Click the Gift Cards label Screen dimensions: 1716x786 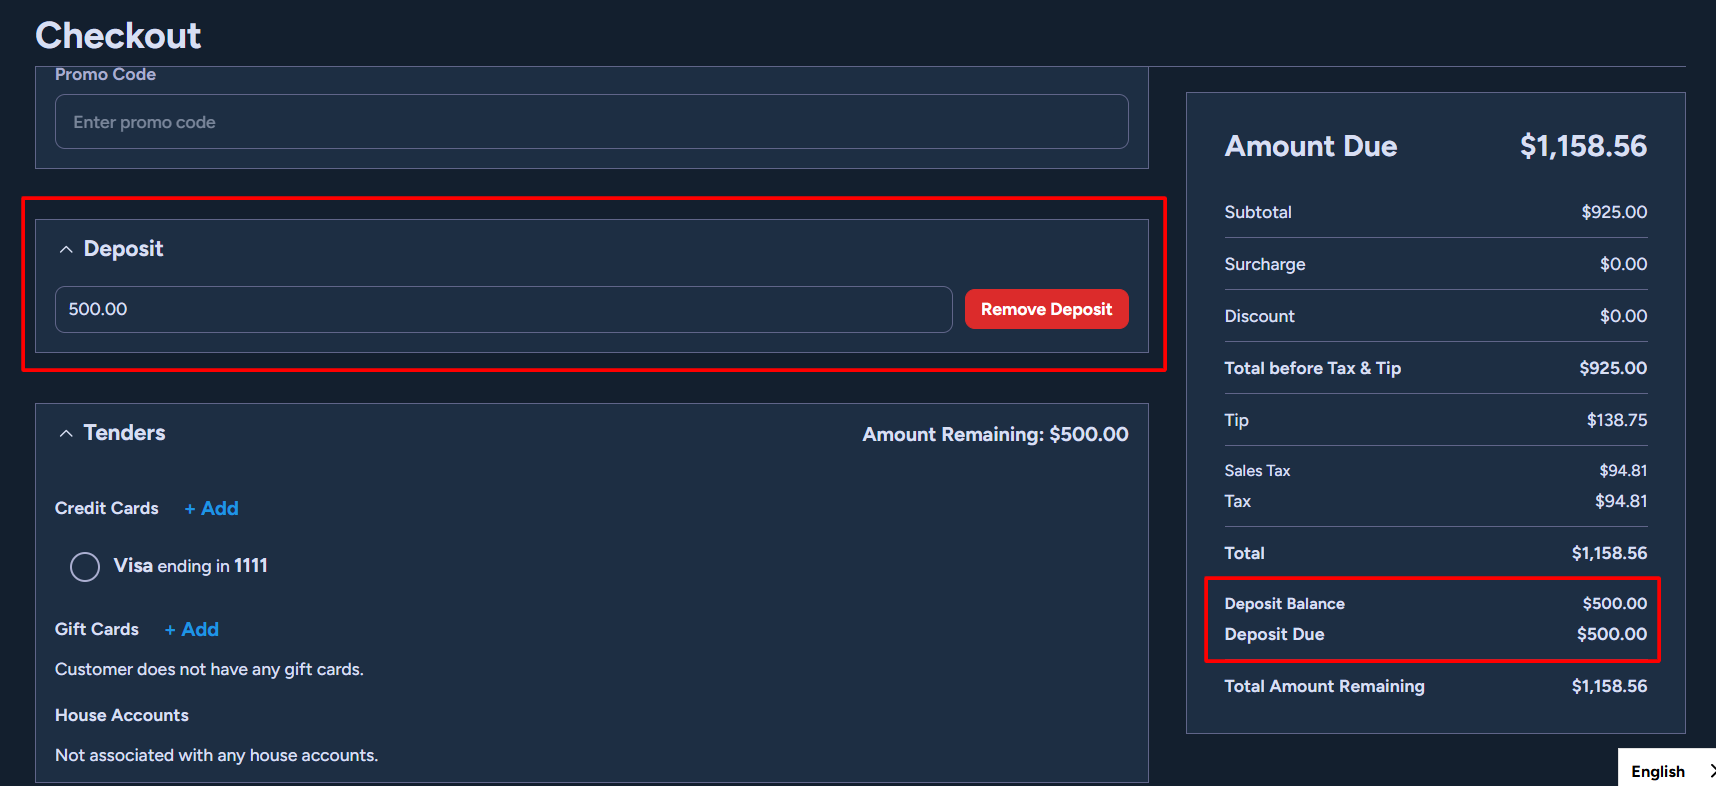96,629
